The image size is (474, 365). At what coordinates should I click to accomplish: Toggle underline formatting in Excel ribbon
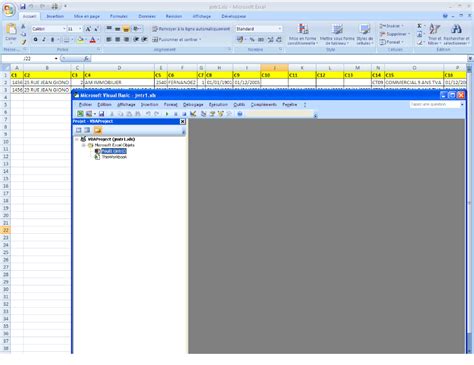(52, 40)
